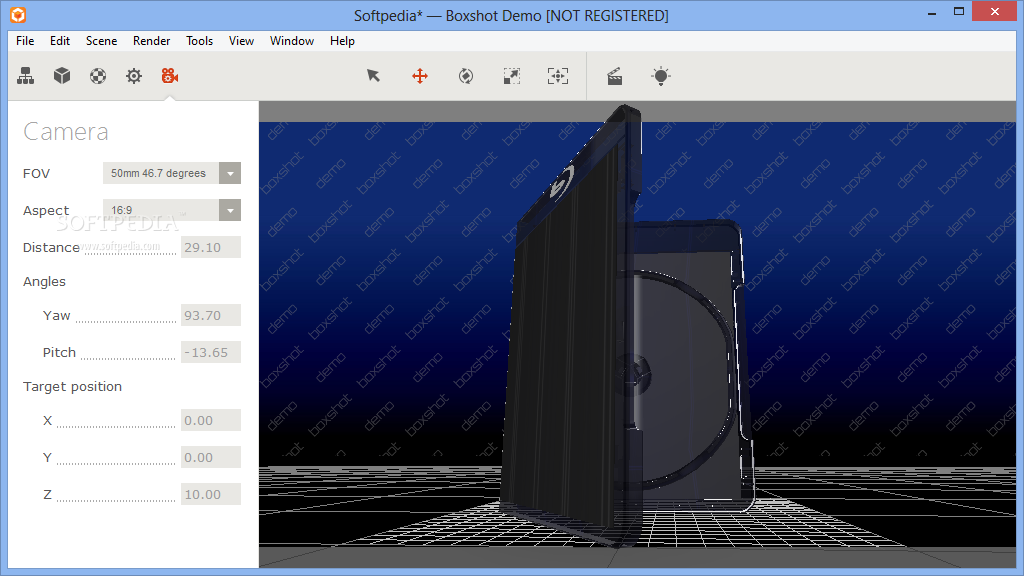The height and width of the screenshot is (576, 1024).
Task: Open the scene tree panel icon
Action: pos(25,76)
